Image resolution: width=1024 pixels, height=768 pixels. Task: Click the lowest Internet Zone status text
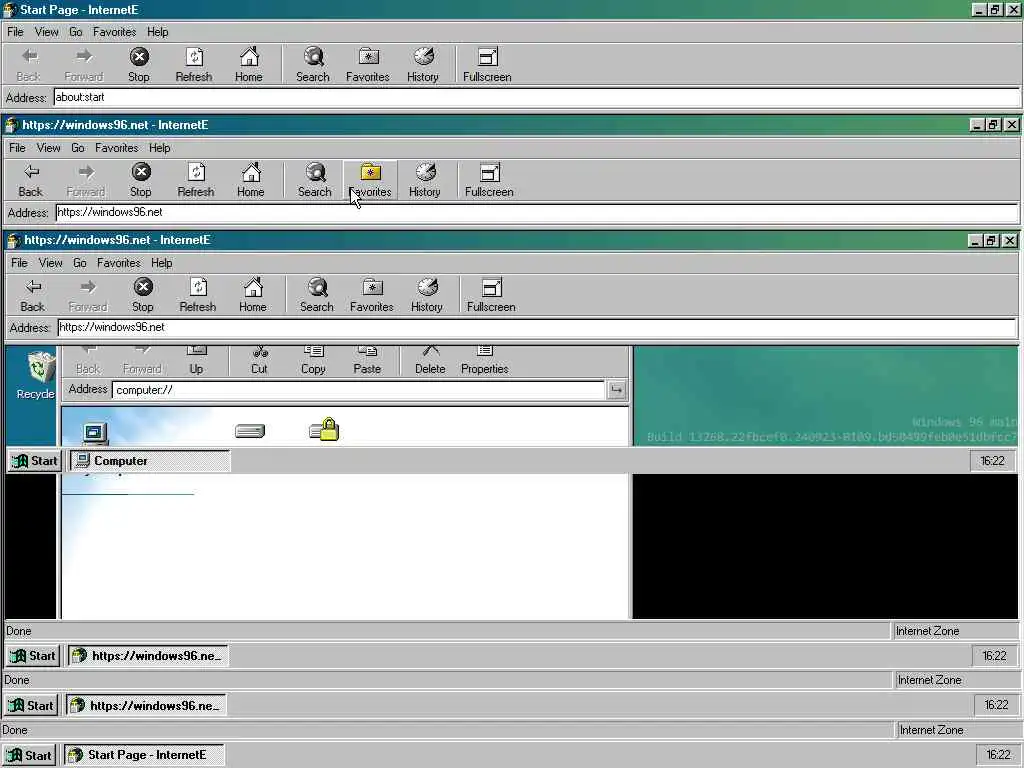(931, 730)
